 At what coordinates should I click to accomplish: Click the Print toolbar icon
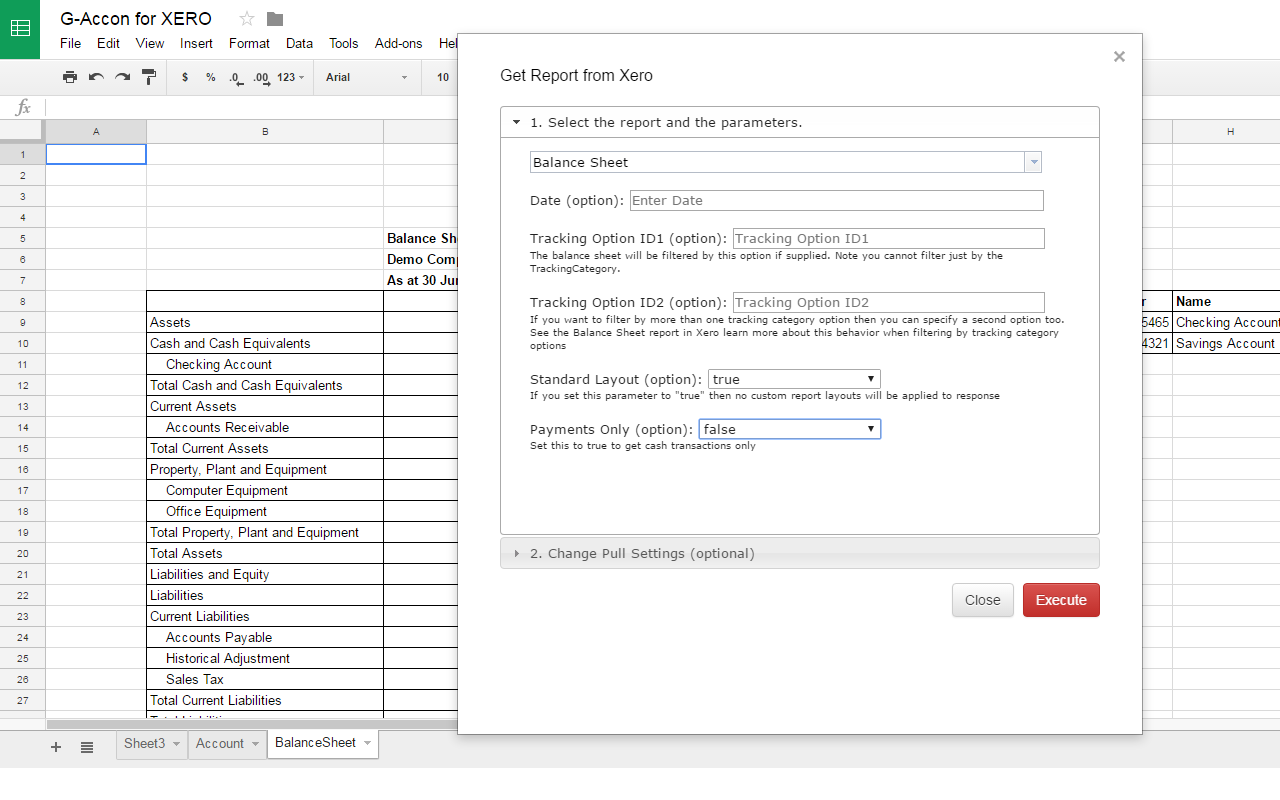tap(69, 77)
